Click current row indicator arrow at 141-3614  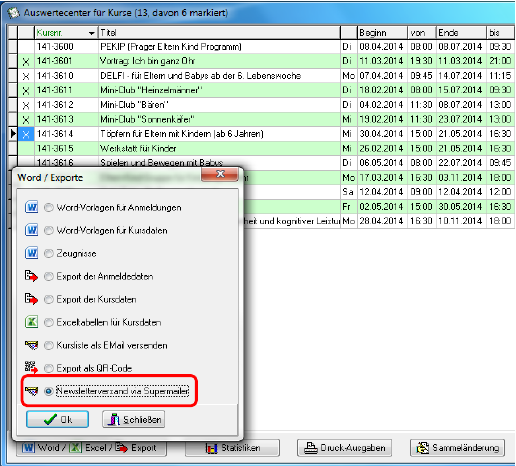(13, 134)
